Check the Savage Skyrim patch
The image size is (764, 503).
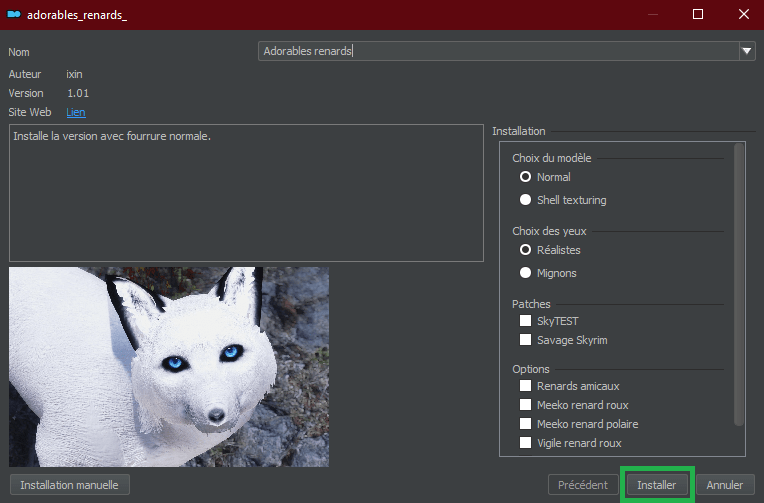click(x=526, y=340)
